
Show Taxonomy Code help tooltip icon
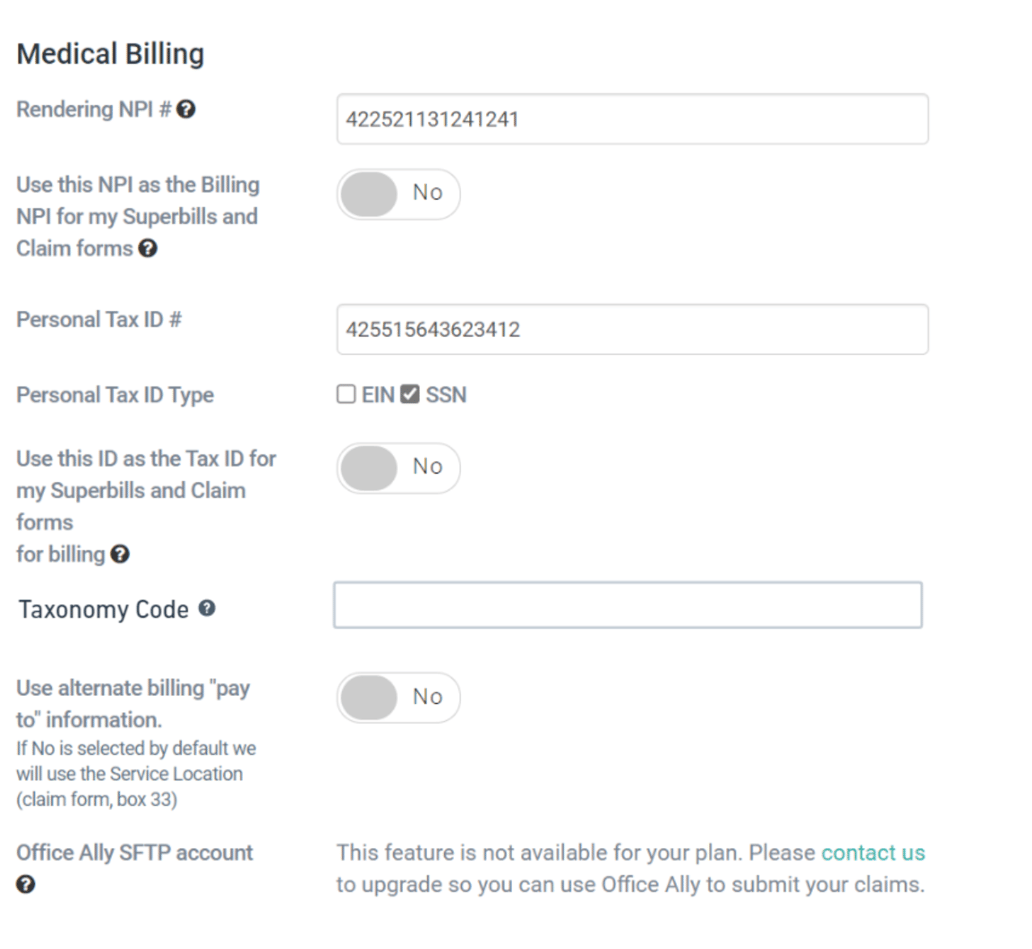tap(207, 608)
